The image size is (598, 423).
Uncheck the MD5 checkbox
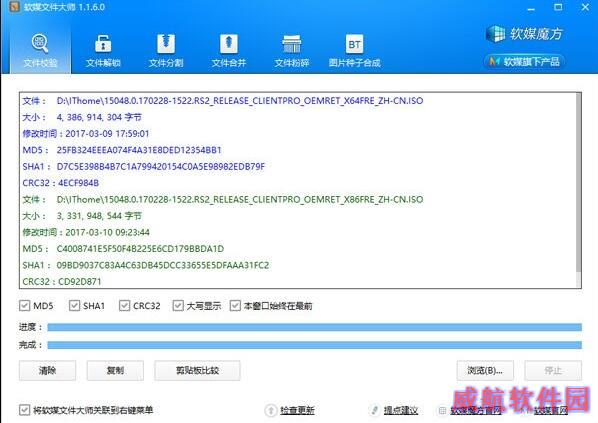point(24,306)
